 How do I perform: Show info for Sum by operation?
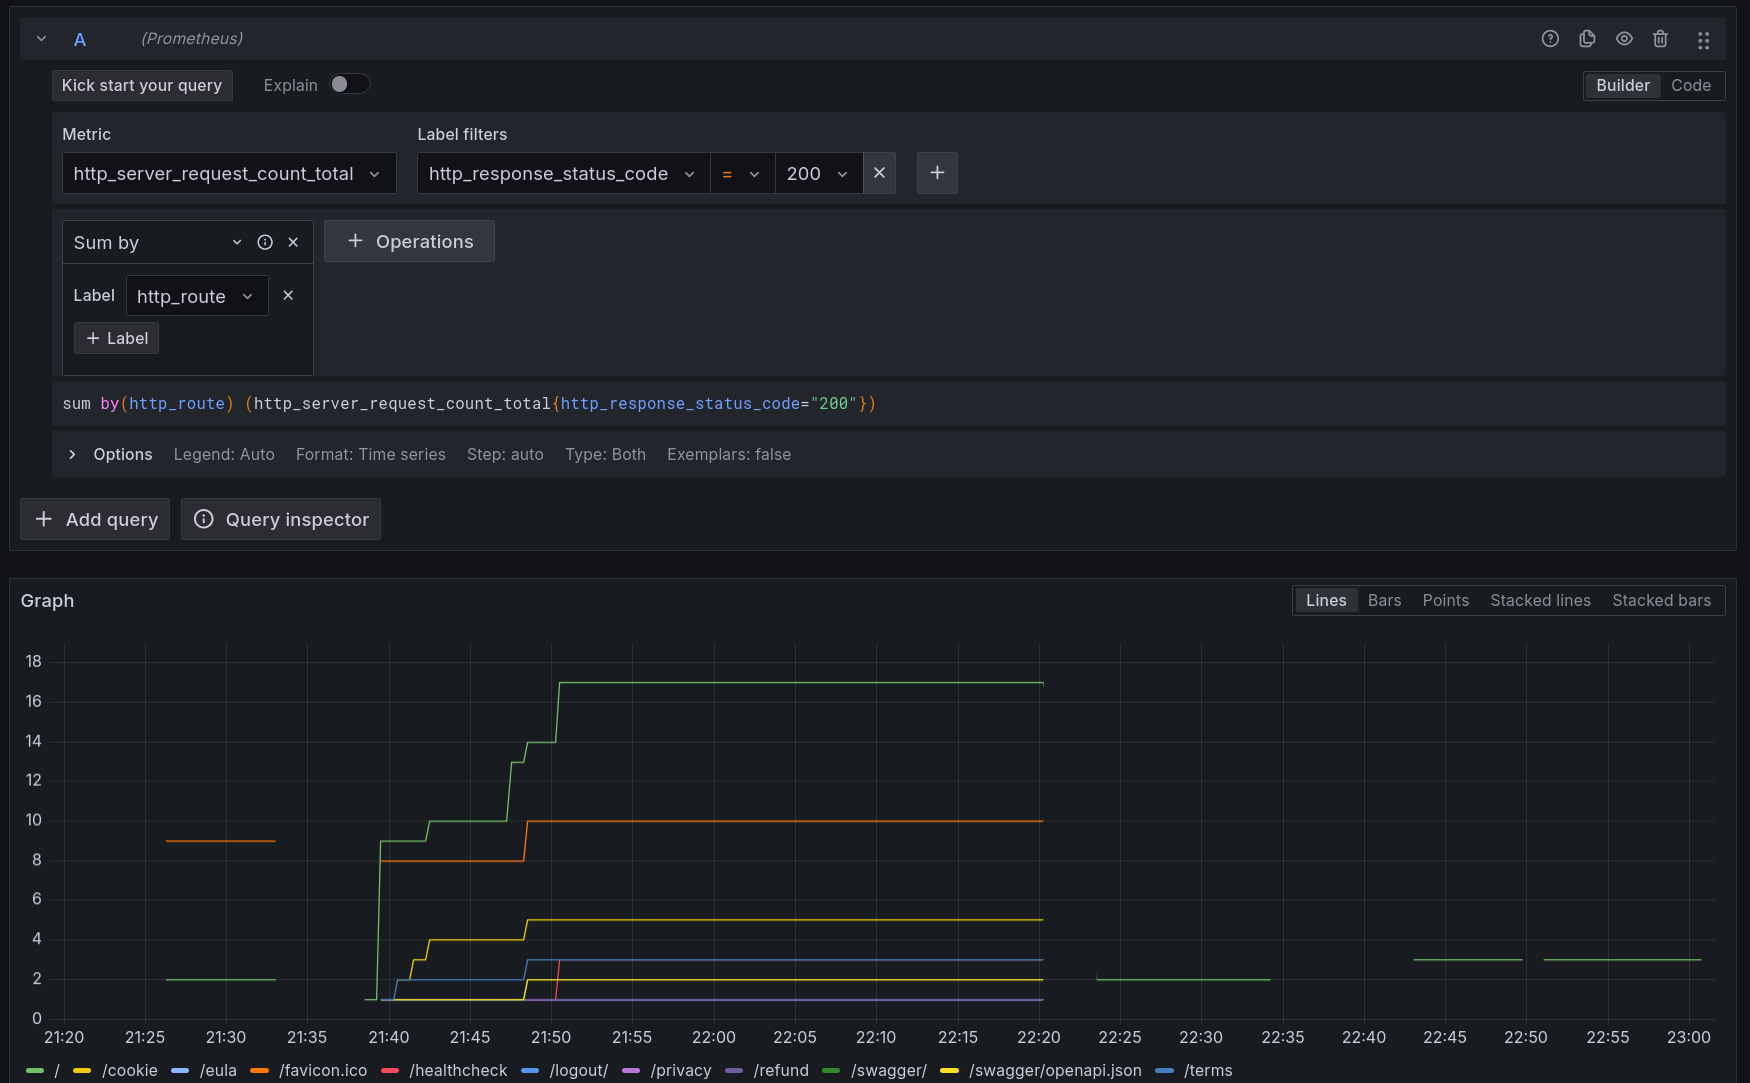pos(265,242)
